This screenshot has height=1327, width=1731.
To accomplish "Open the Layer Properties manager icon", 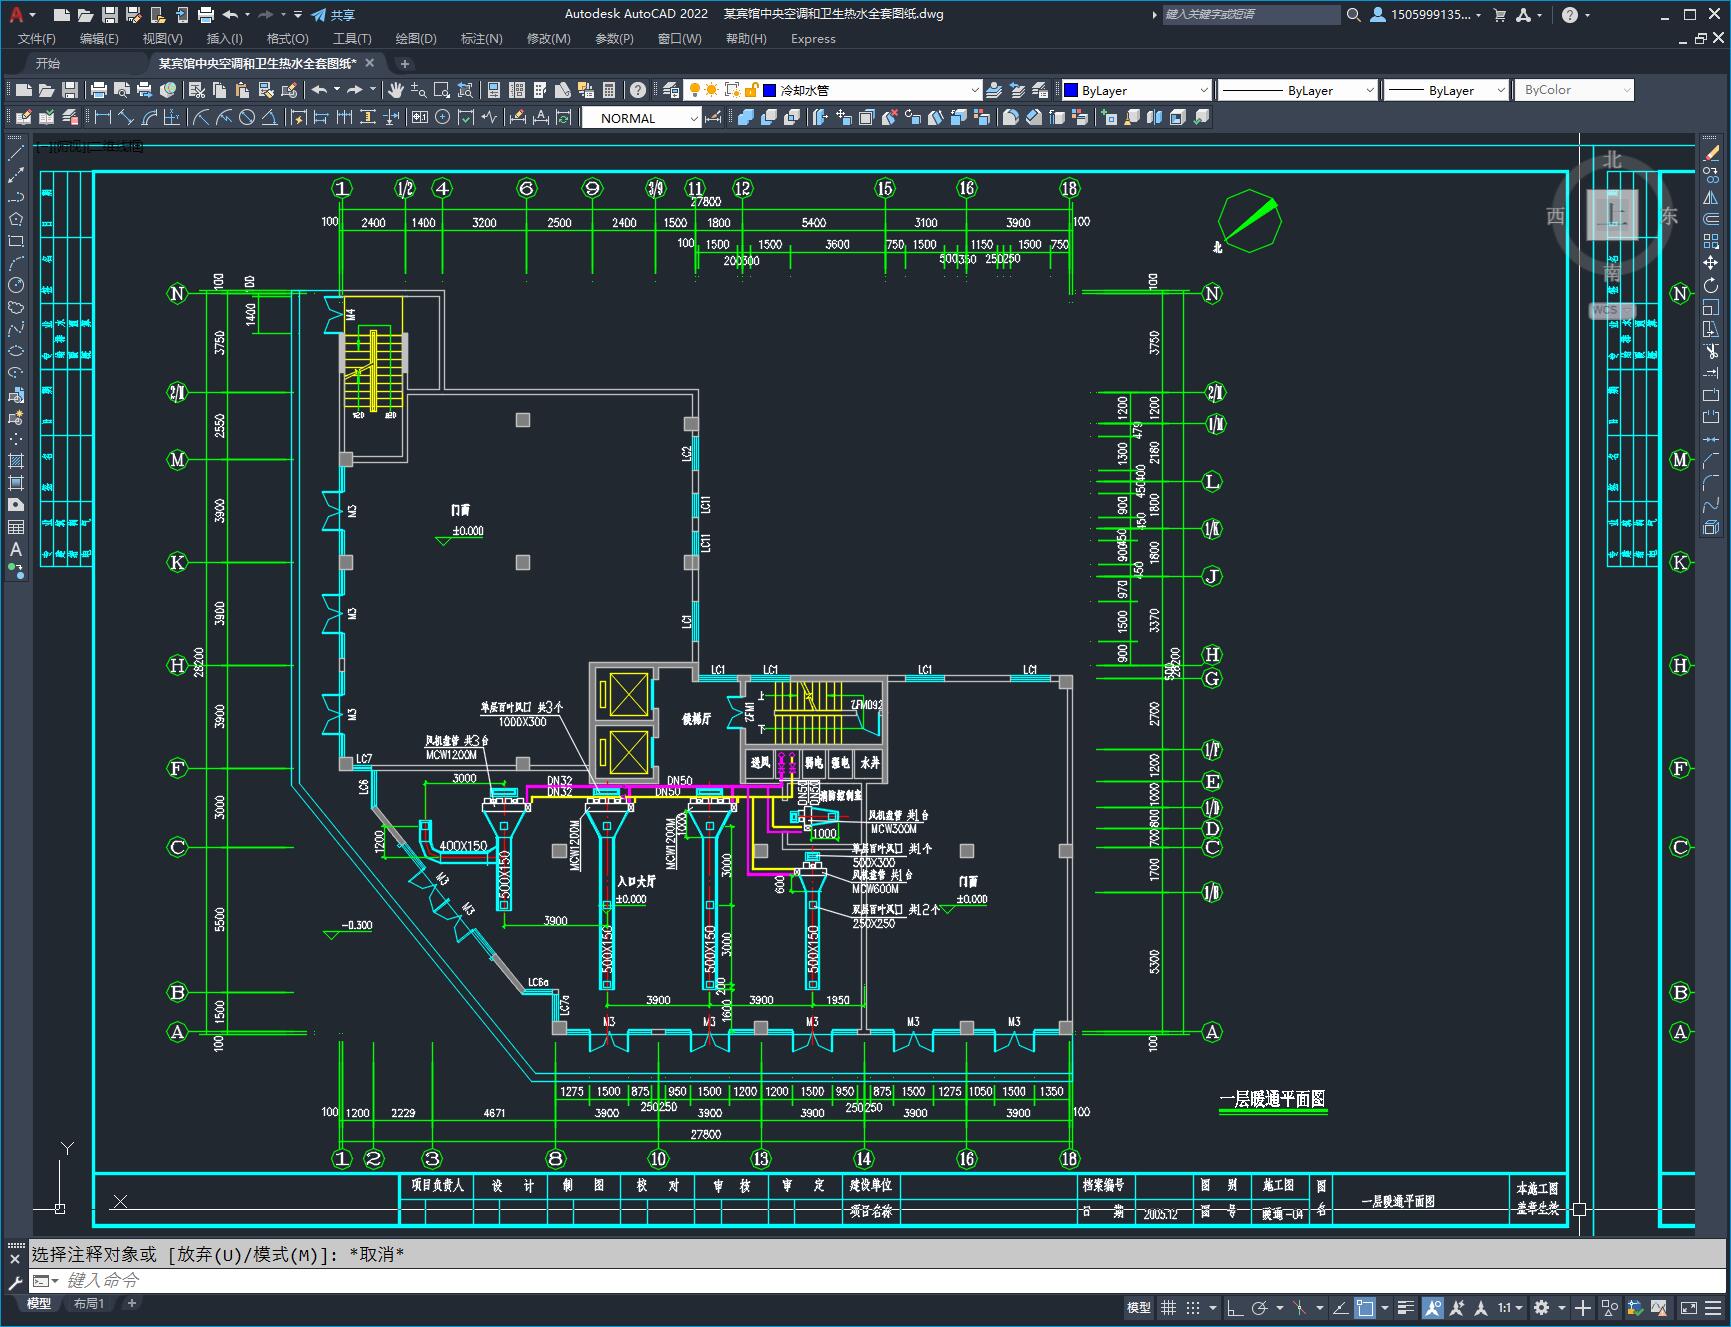I will click(x=671, y=90).
